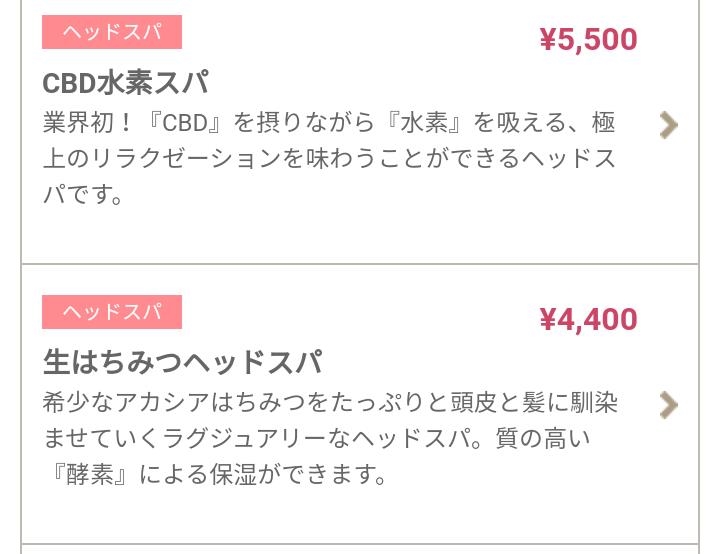Open description starting with 希少なアカシアはちみつ
Image resolution: width=720 pixels, height=554 pixels.
pos(330,438)
